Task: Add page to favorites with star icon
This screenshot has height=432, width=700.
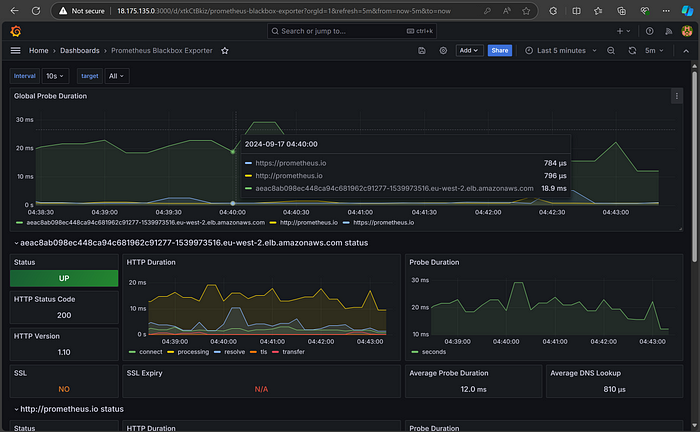Action: (x=526, y=11)
